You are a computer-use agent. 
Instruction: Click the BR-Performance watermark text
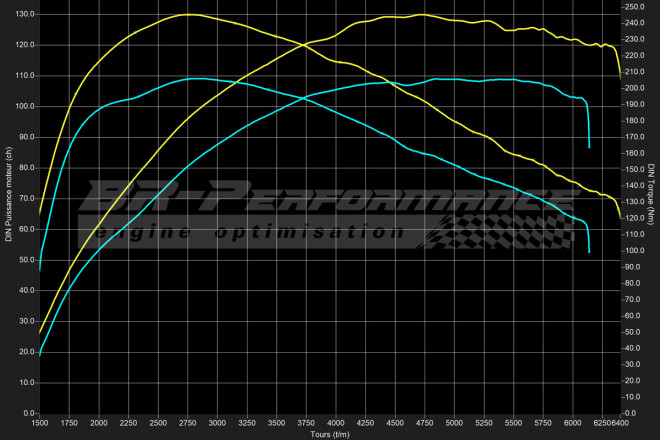pyautogui.click(x=320, y=197)
